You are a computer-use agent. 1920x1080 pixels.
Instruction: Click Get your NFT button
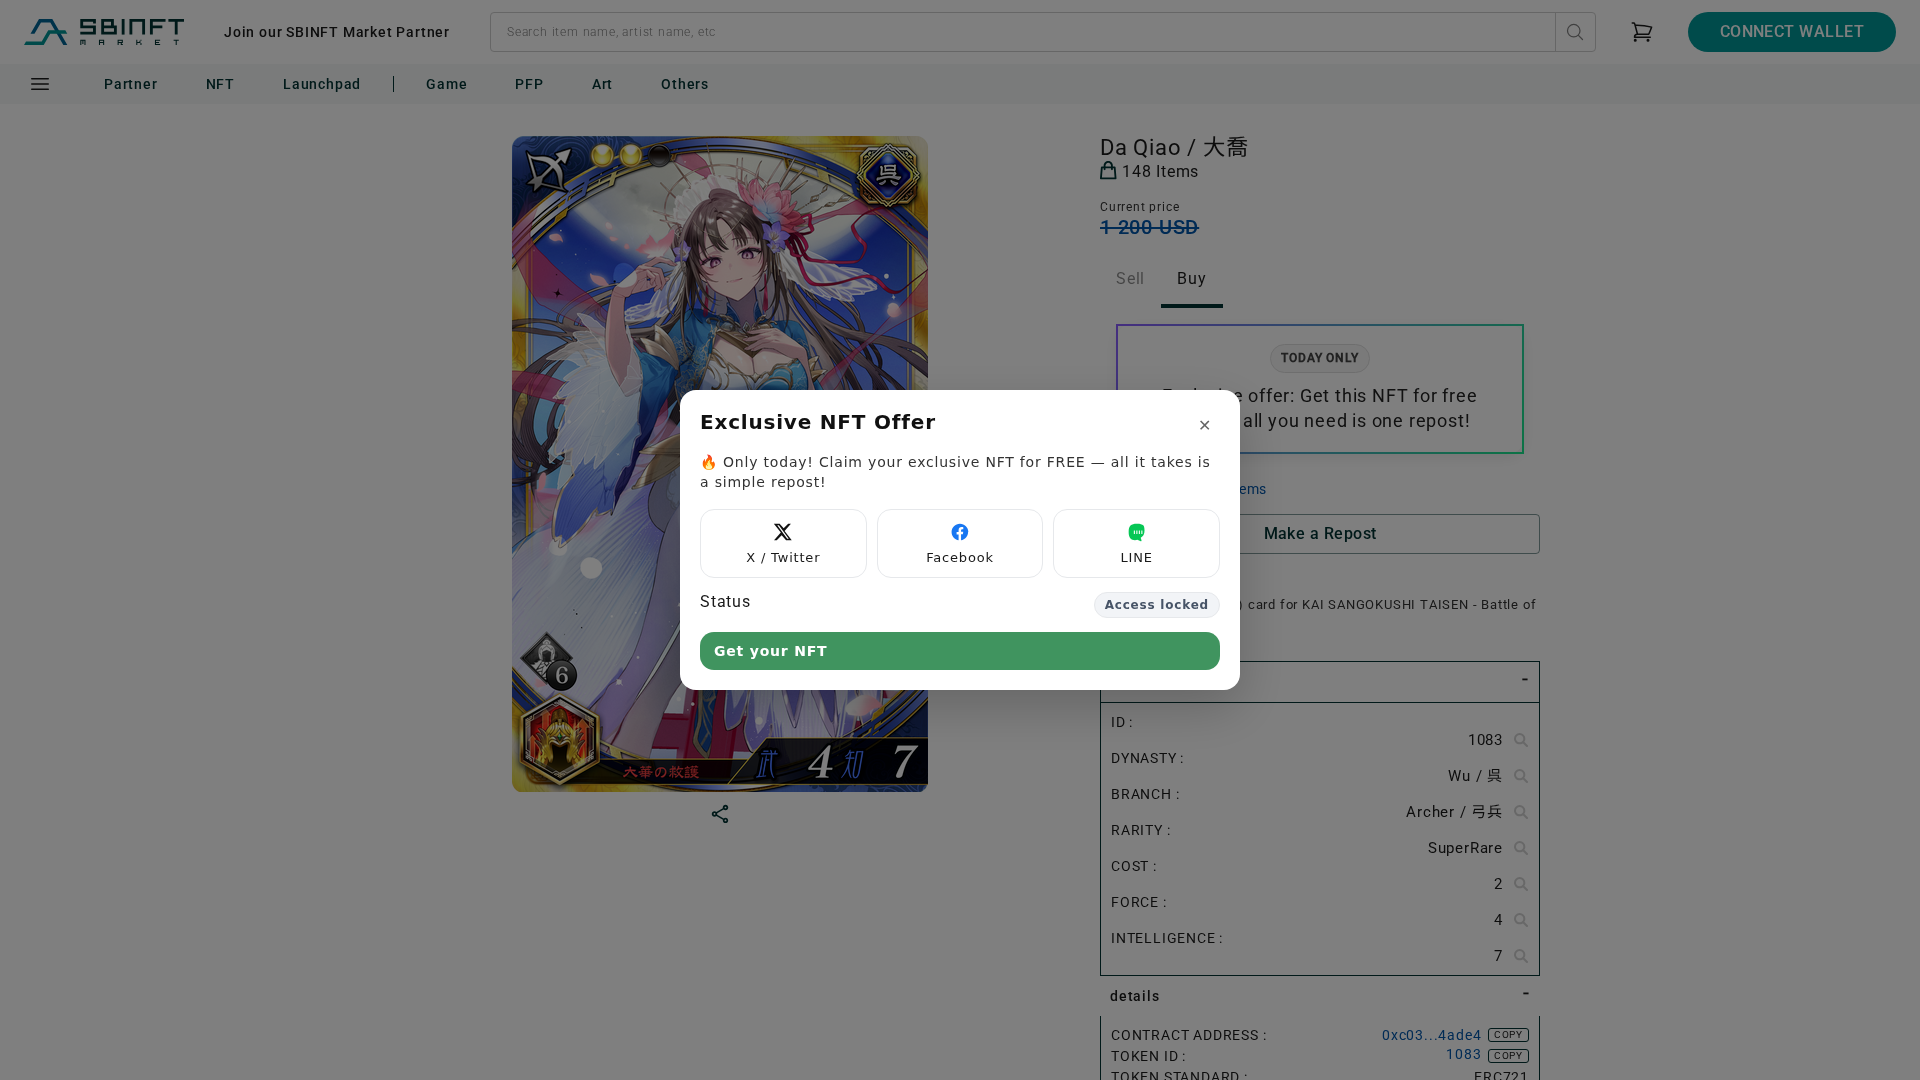click(x=960, y=651)
